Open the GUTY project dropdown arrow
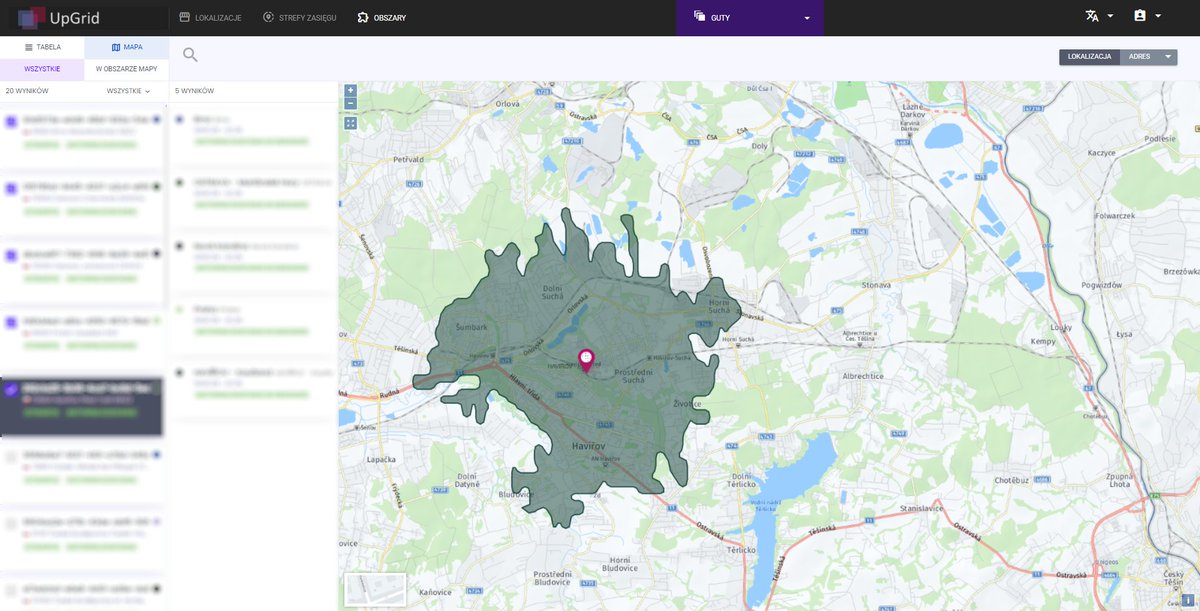1200x611 pixels. (807, 18)
